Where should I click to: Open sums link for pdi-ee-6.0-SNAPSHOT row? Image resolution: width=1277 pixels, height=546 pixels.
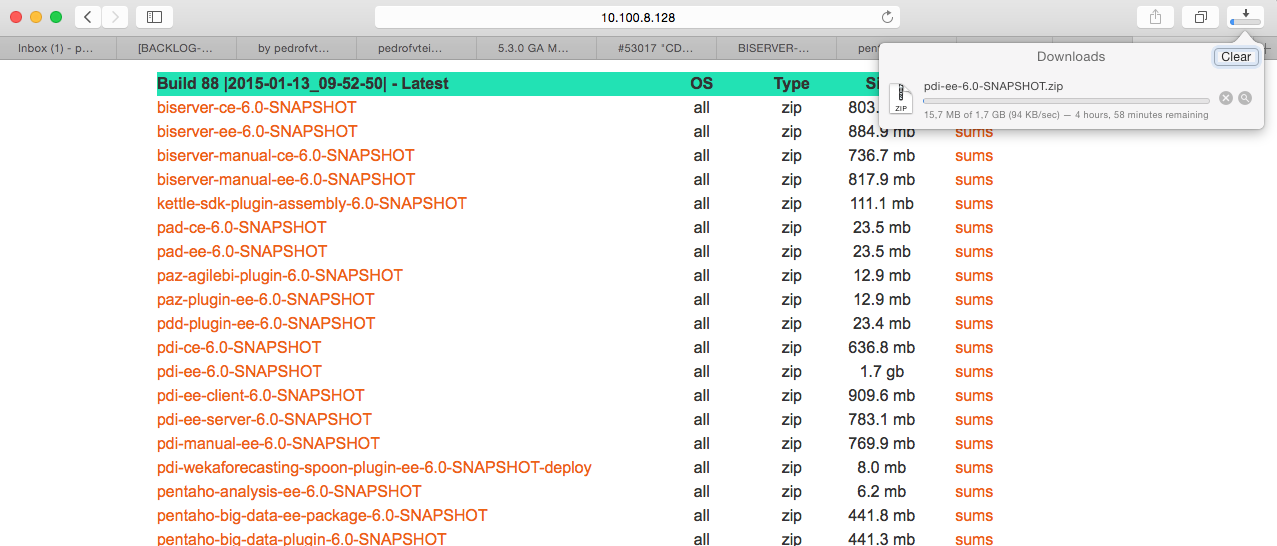pos(974,371)
